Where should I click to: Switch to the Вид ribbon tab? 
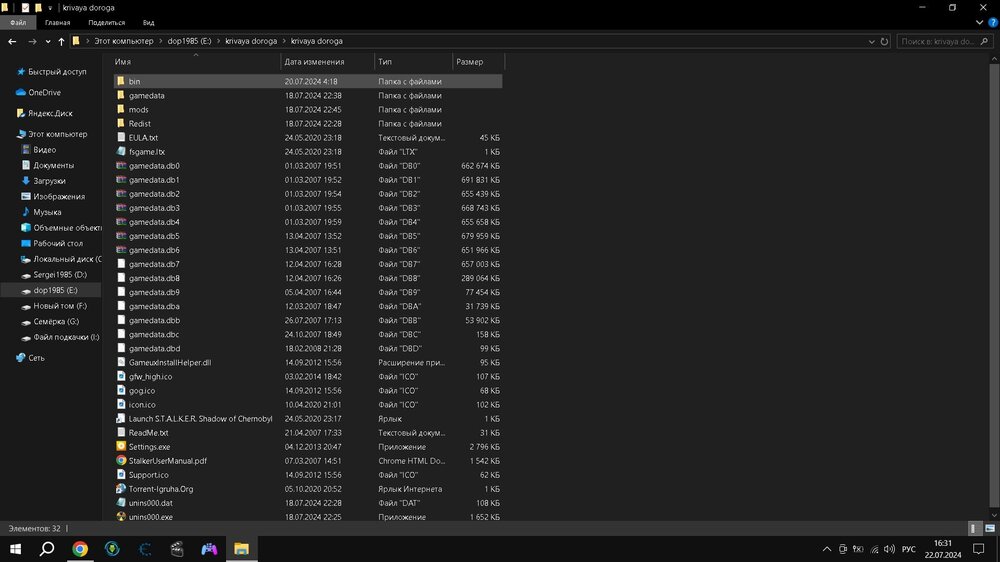pos(148,21)
